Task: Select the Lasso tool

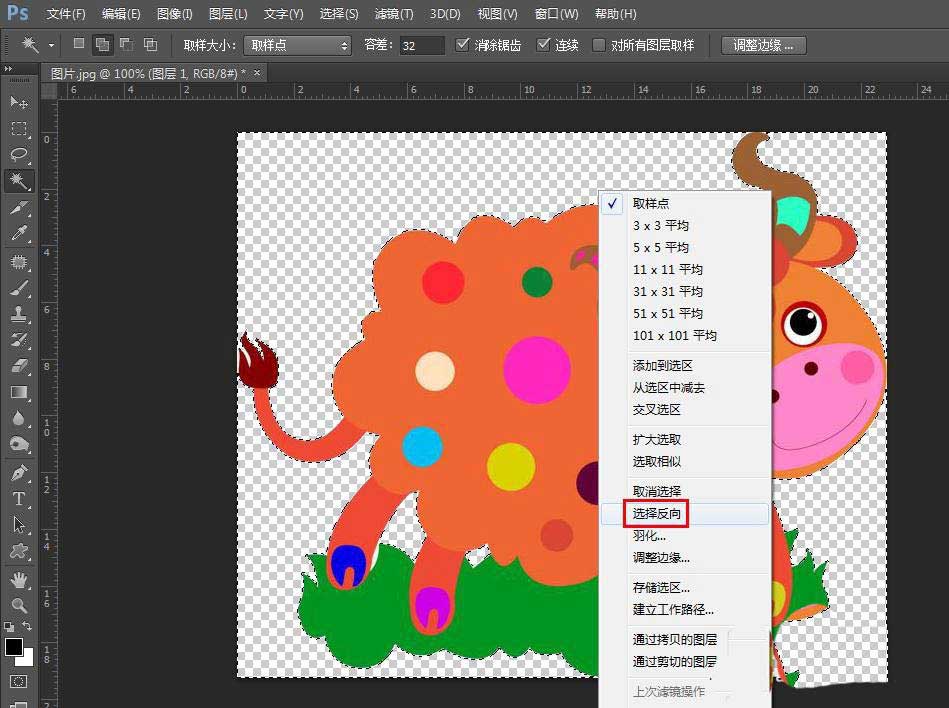Action: coord(18,155)
